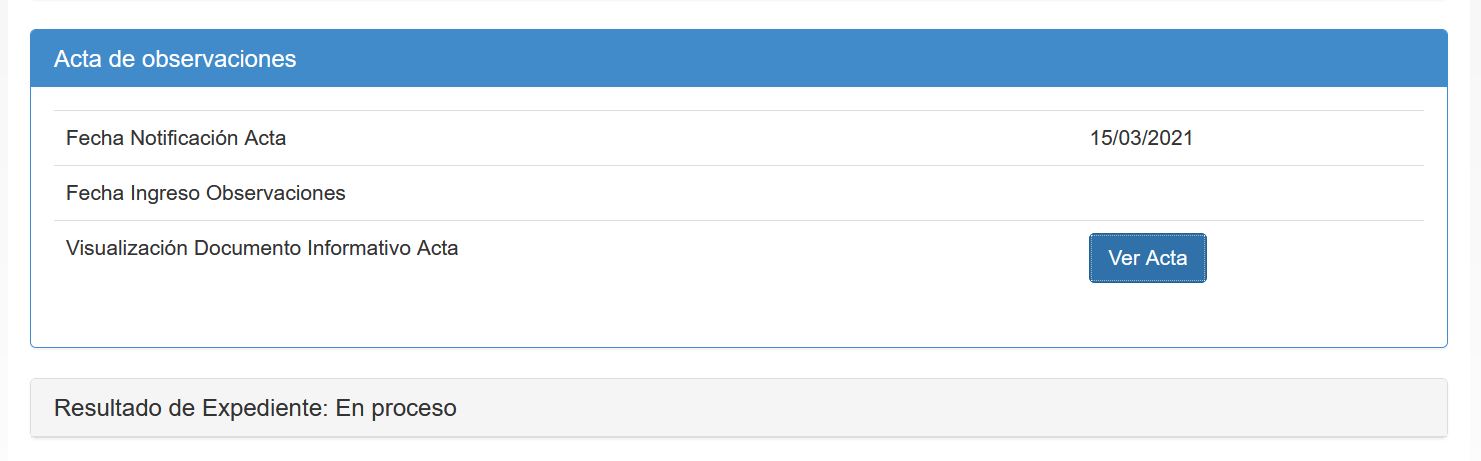Click the Fecha Notificación Acta label

pos(176,138)
